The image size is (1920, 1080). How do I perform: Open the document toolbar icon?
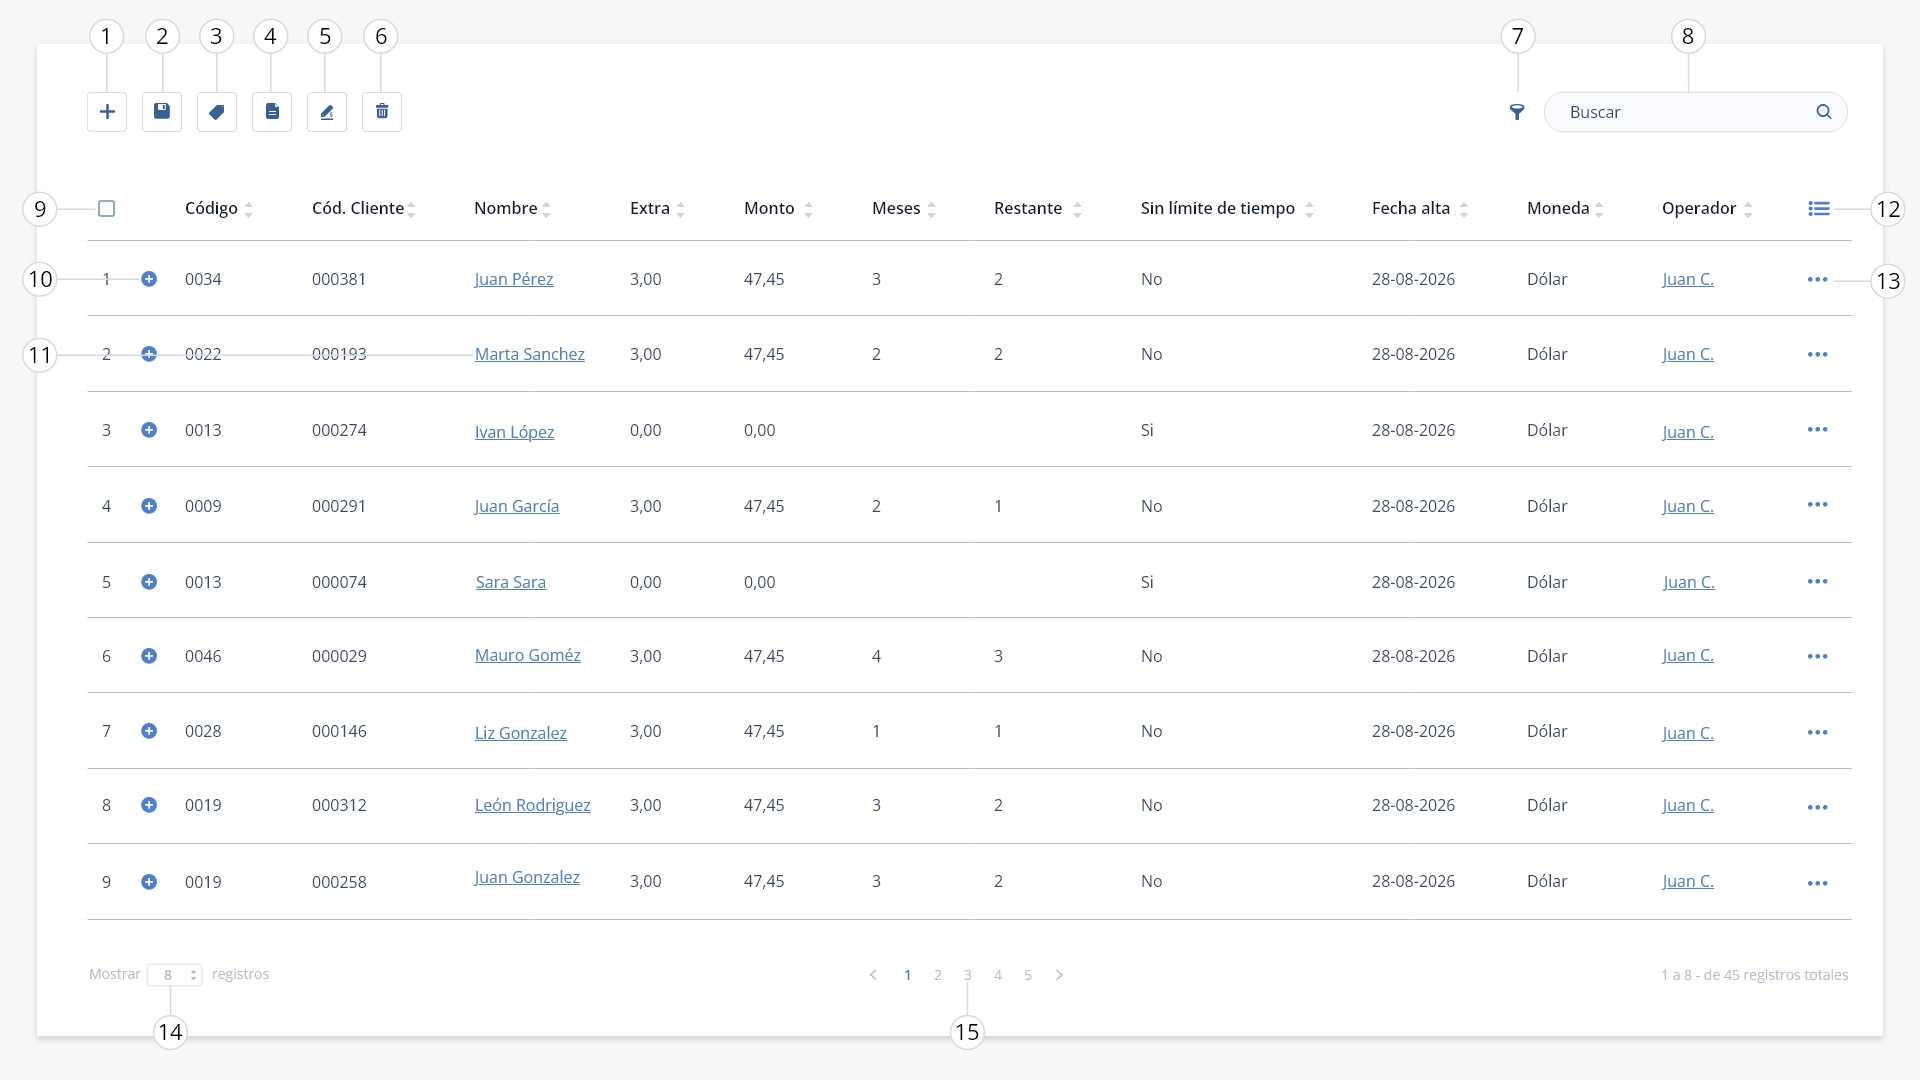(272, 112)
